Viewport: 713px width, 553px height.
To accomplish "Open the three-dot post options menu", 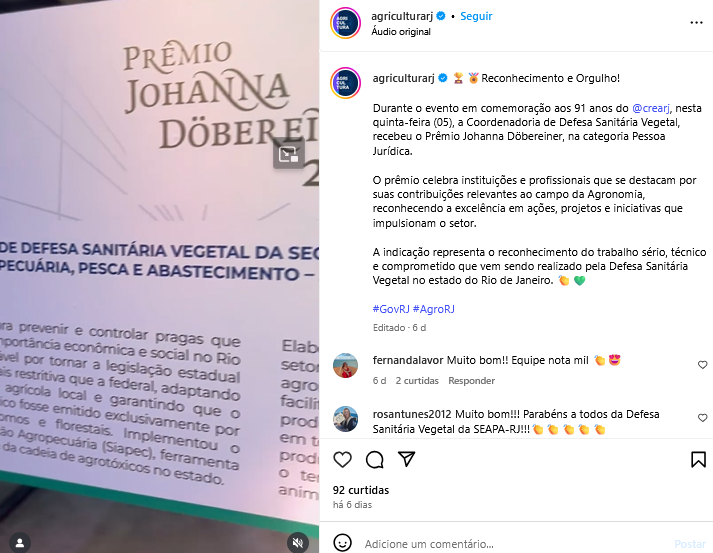I will point(696,23).
